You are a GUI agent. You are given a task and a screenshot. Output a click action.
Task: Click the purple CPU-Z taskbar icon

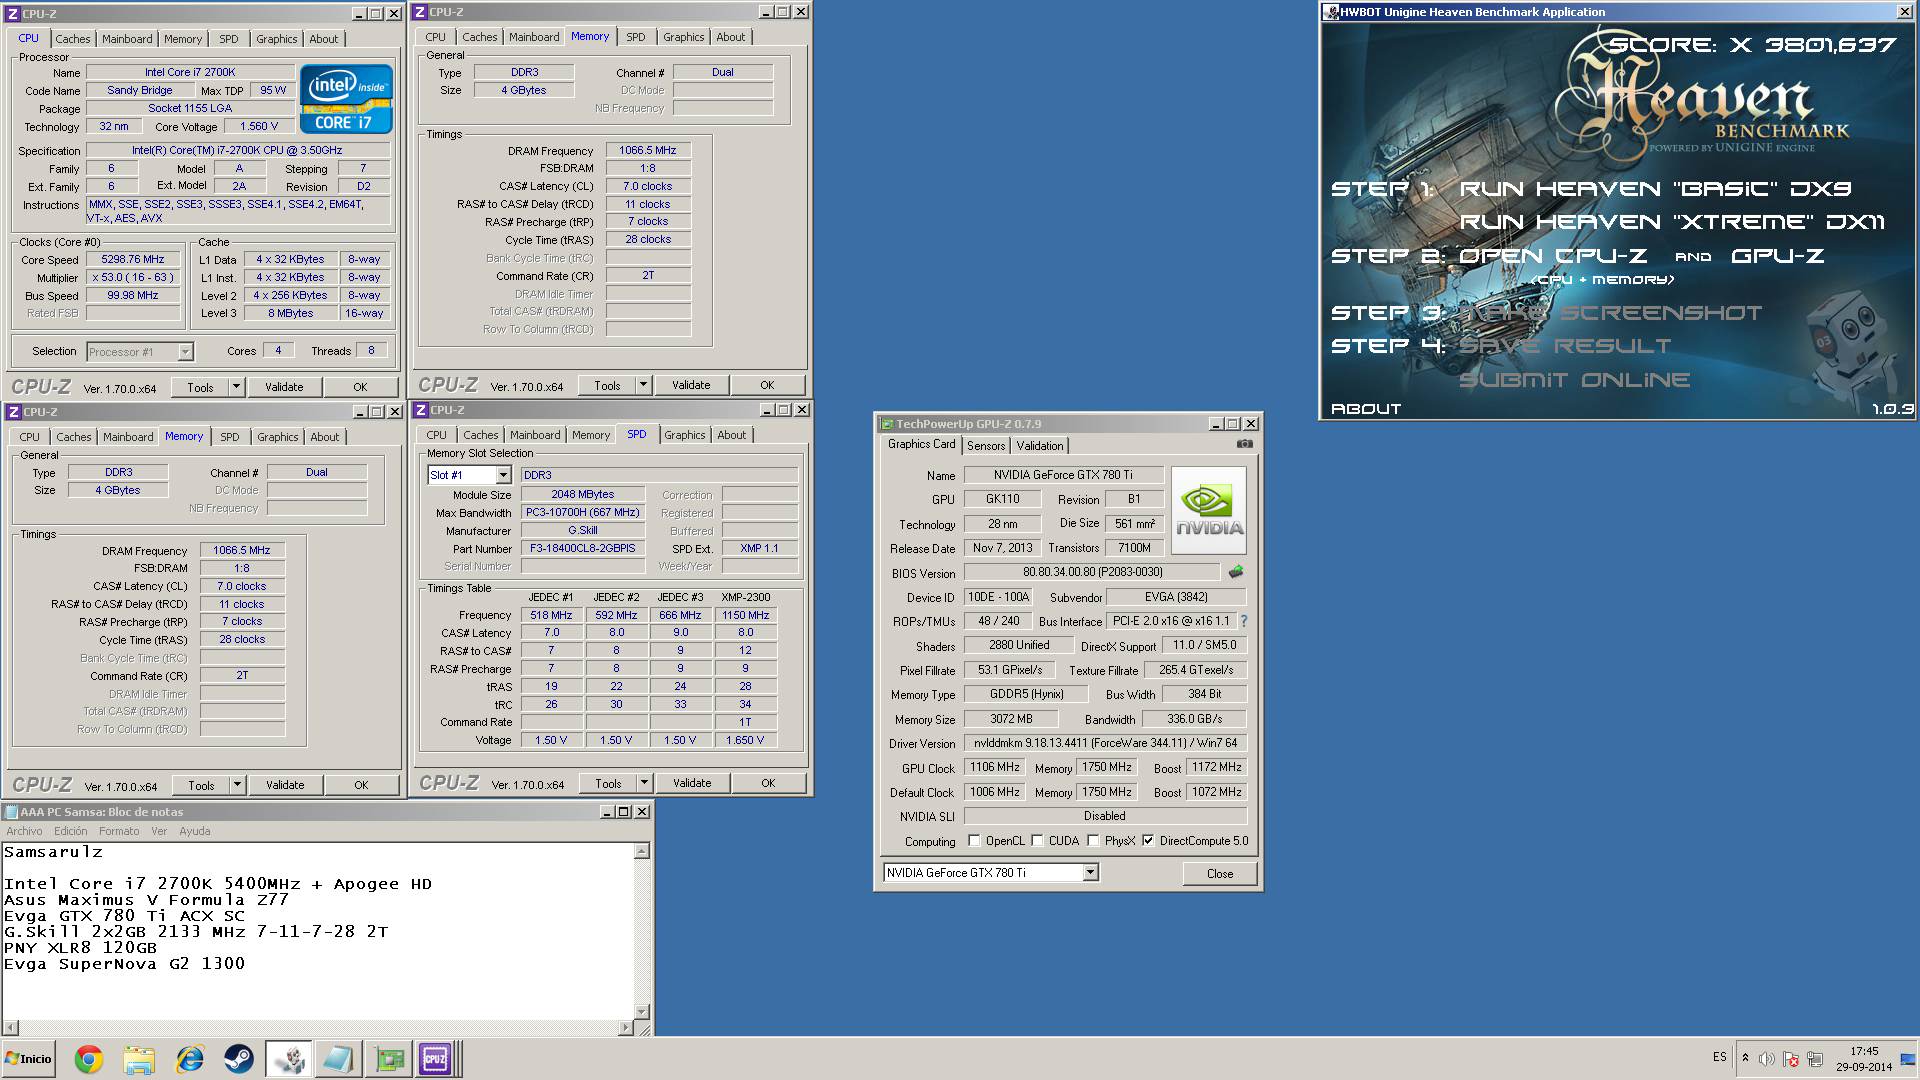(x=436, y=1059)
